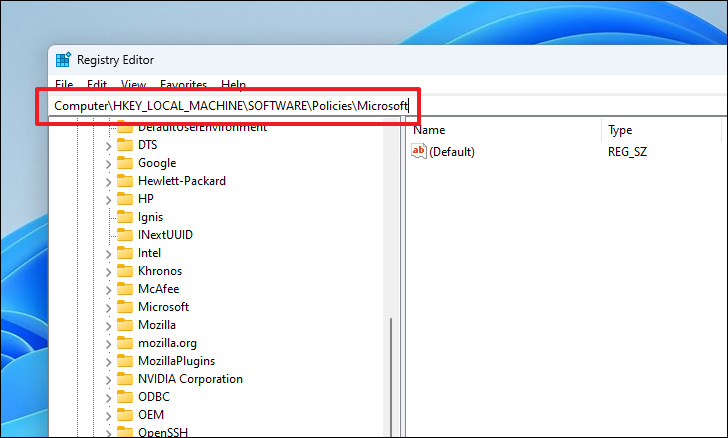Click the REG_SZ type cell
The width and height of the screenshot is (728, 438).
tap(627, 152)
